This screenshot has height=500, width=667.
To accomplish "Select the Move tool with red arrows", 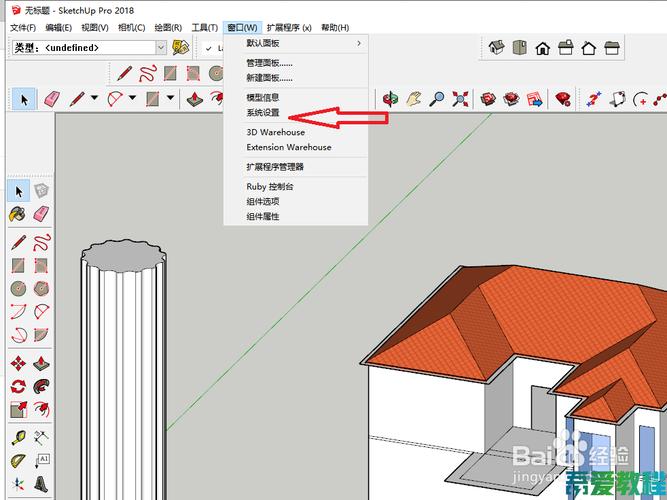I will (18, 363).
